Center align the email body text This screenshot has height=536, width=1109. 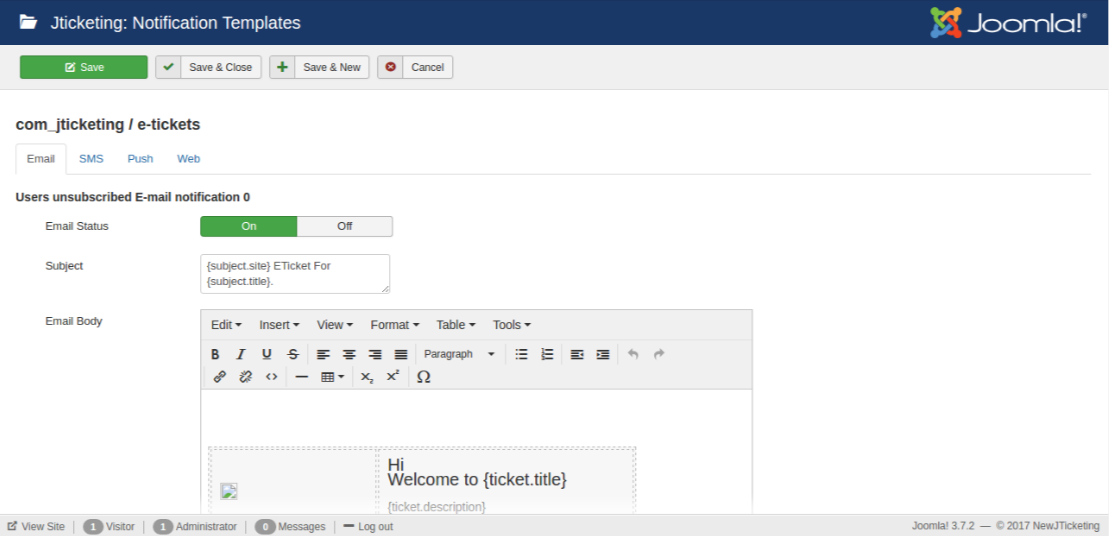pos(349,354)
